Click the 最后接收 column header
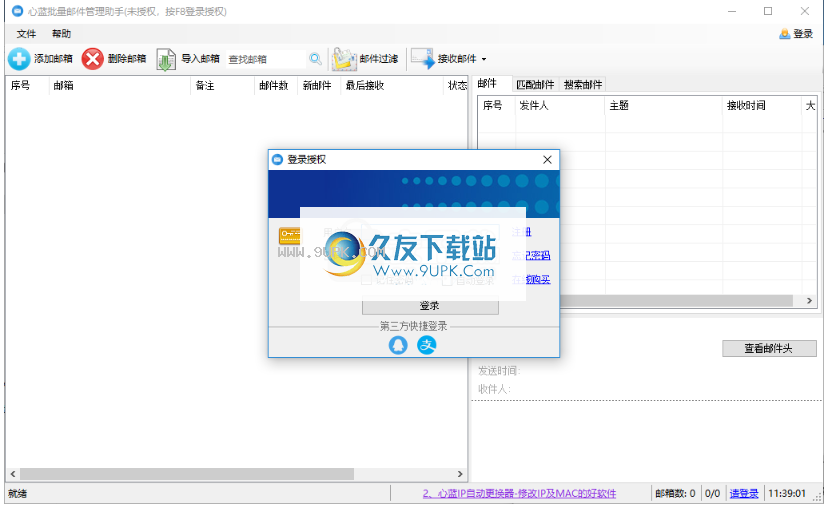Screen dimensions: 827x509 (x=364, y=85)
